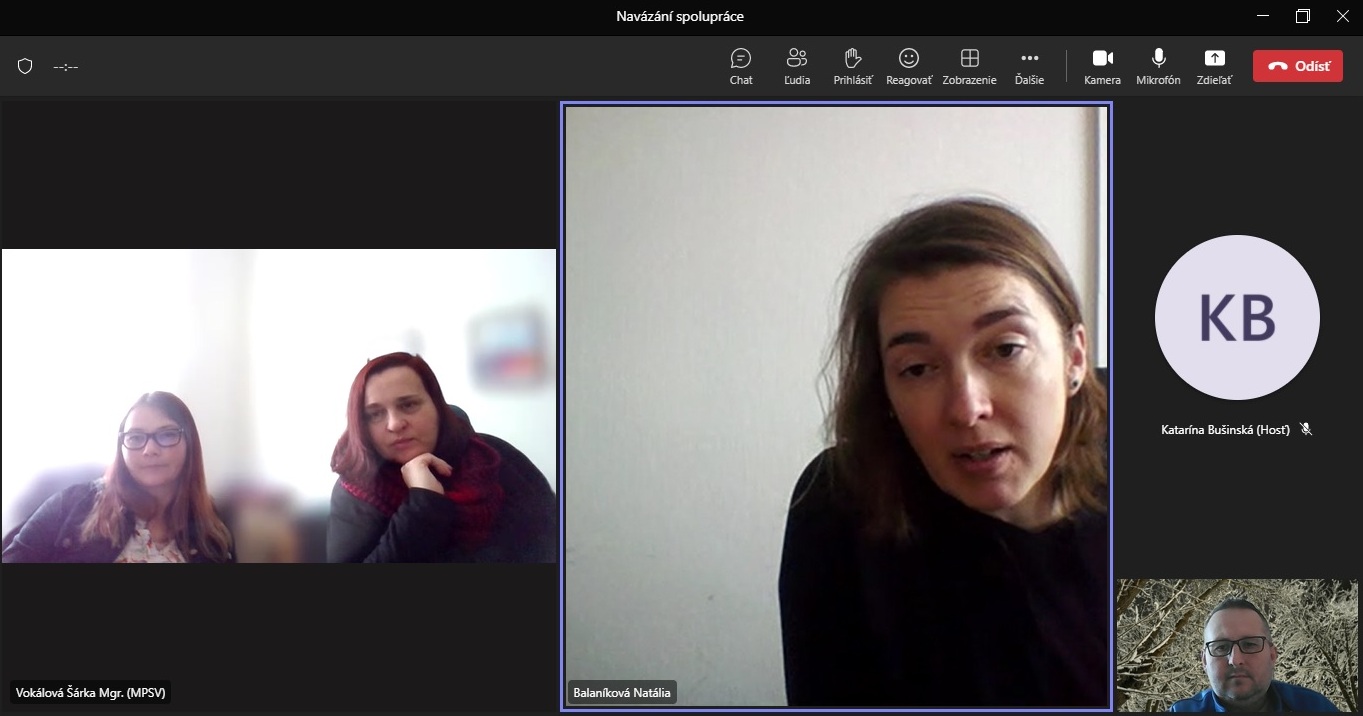
Task: Open the Chat panel
Action: [741, 66]
